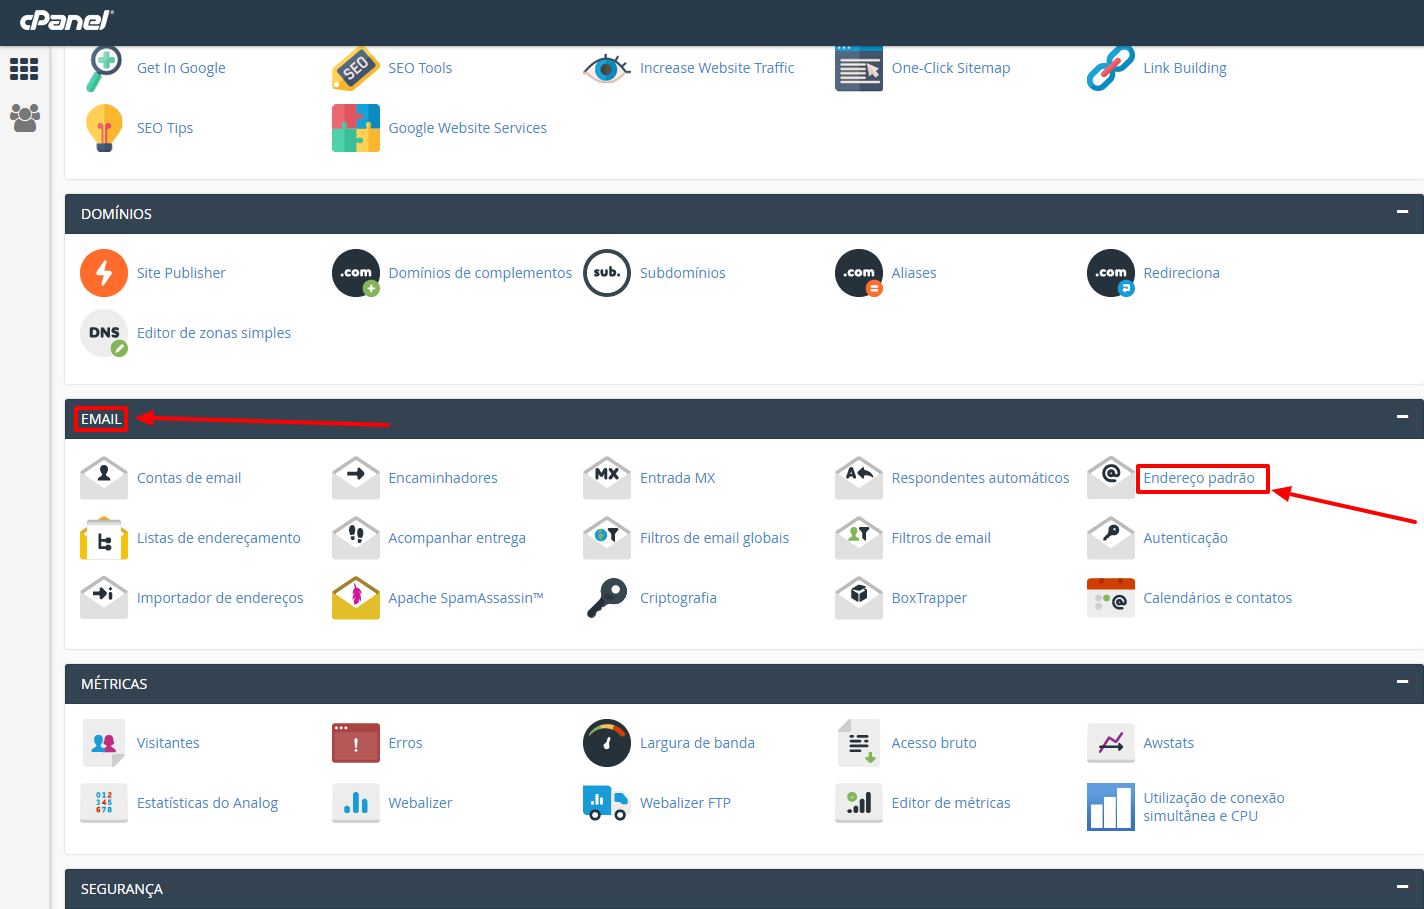Click the Contas de email envelope icon

point(104,478)
